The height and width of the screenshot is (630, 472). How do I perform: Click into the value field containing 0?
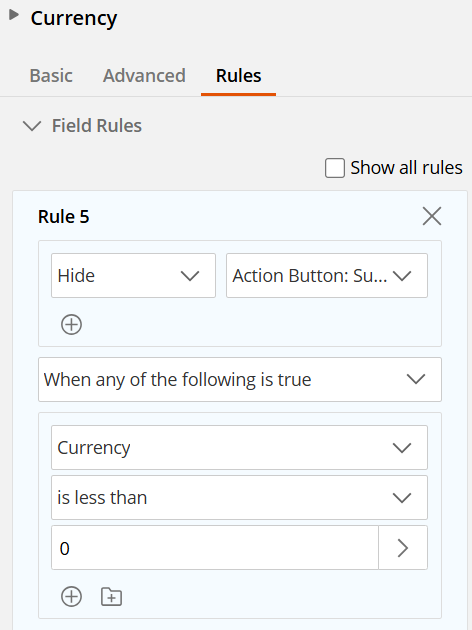coord(215,548)
